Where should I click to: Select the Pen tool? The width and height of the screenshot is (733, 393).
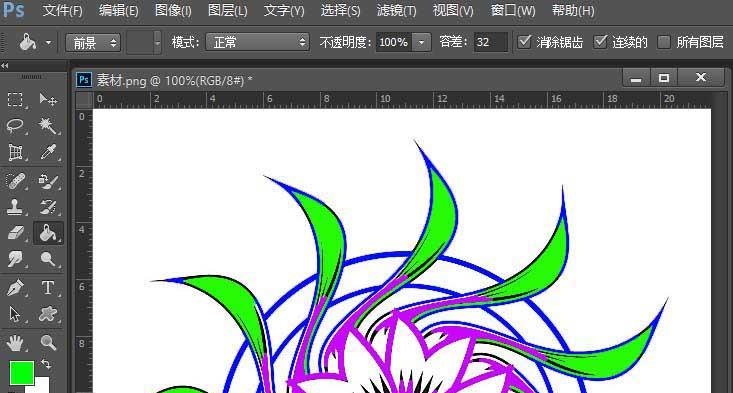(x=15, y=288)
